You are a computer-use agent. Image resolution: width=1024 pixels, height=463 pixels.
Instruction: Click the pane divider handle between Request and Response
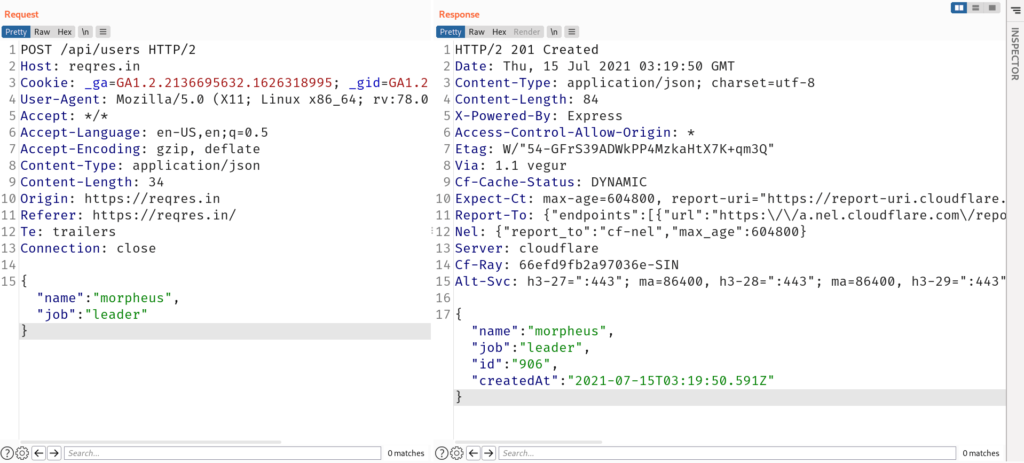pos(432,231)
